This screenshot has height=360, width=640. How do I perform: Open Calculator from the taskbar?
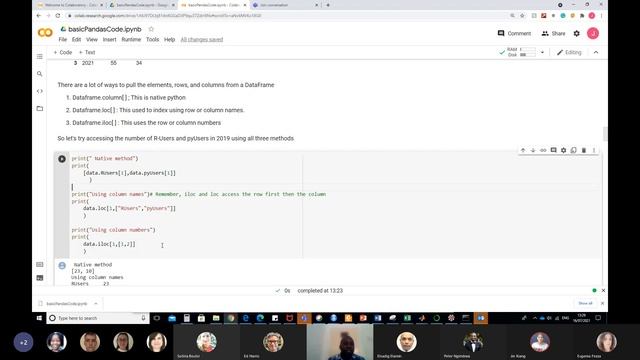point(187,318)
